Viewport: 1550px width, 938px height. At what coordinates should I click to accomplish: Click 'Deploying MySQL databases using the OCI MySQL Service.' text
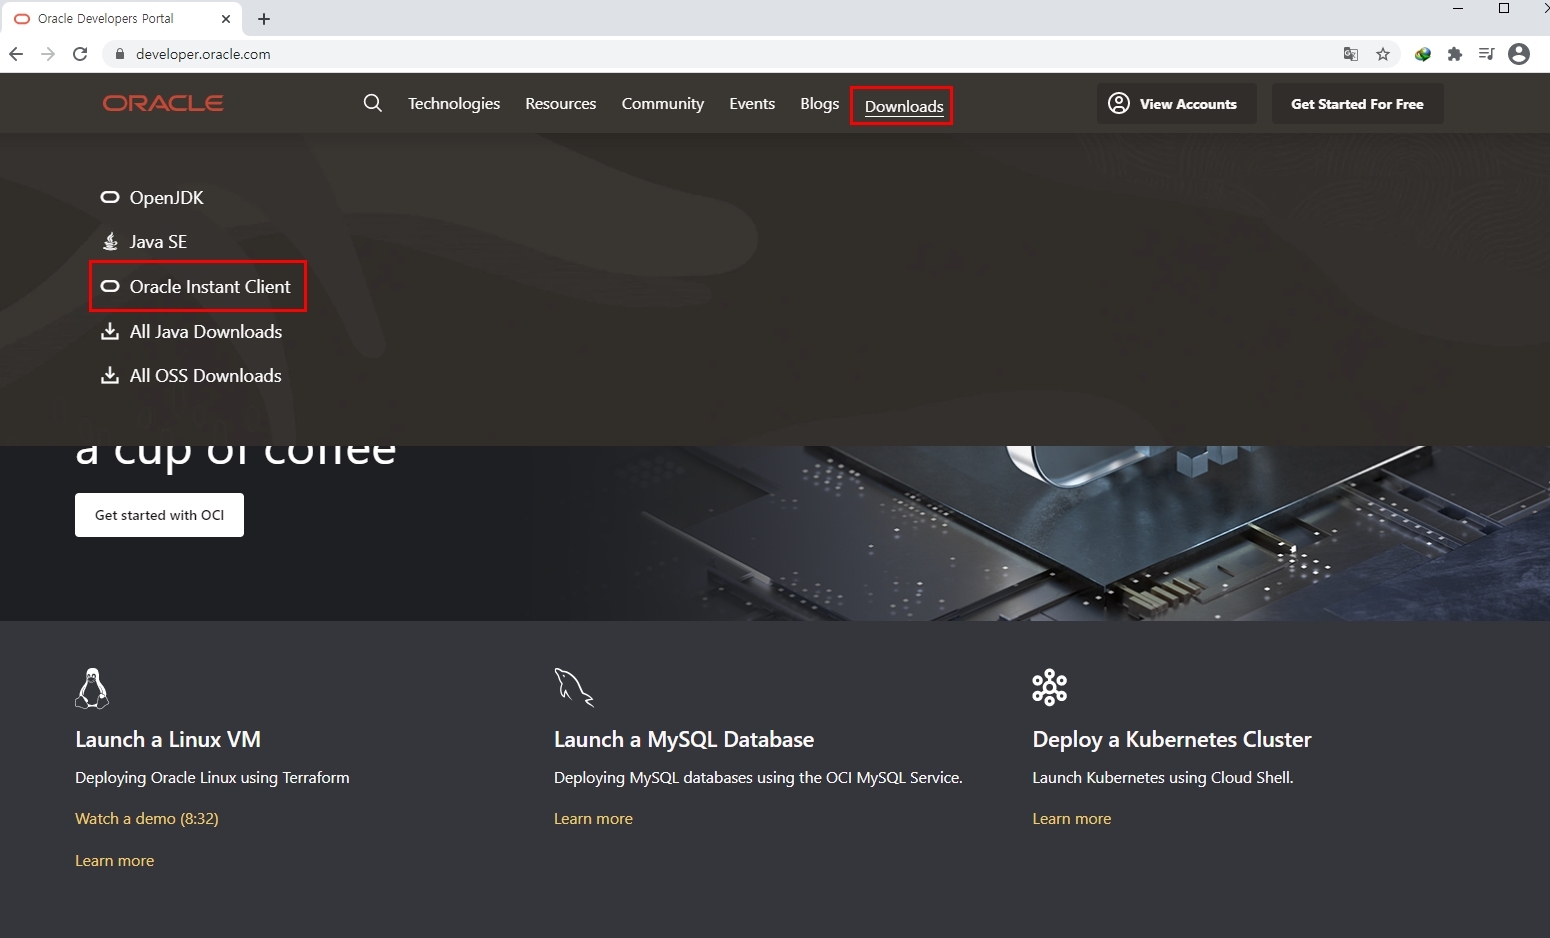pyautogui.click(x=758, y=778)
